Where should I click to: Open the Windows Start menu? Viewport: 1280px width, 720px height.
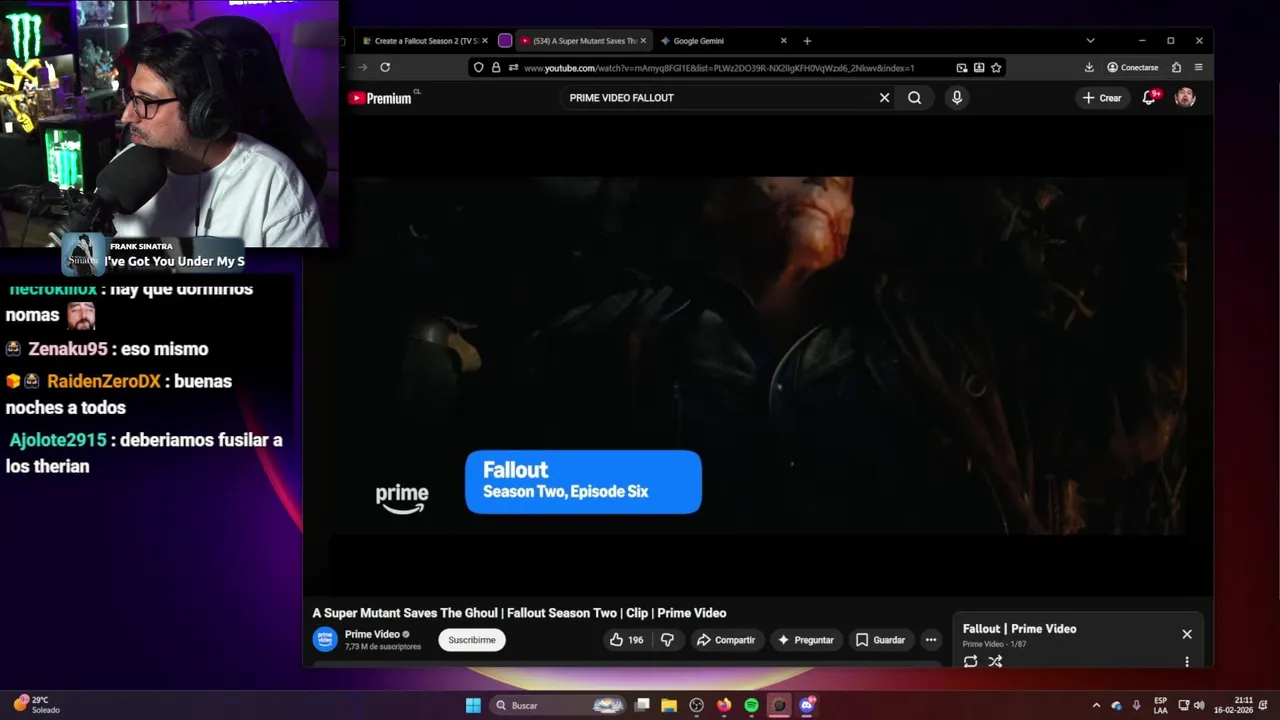click(x=473, y=705)
